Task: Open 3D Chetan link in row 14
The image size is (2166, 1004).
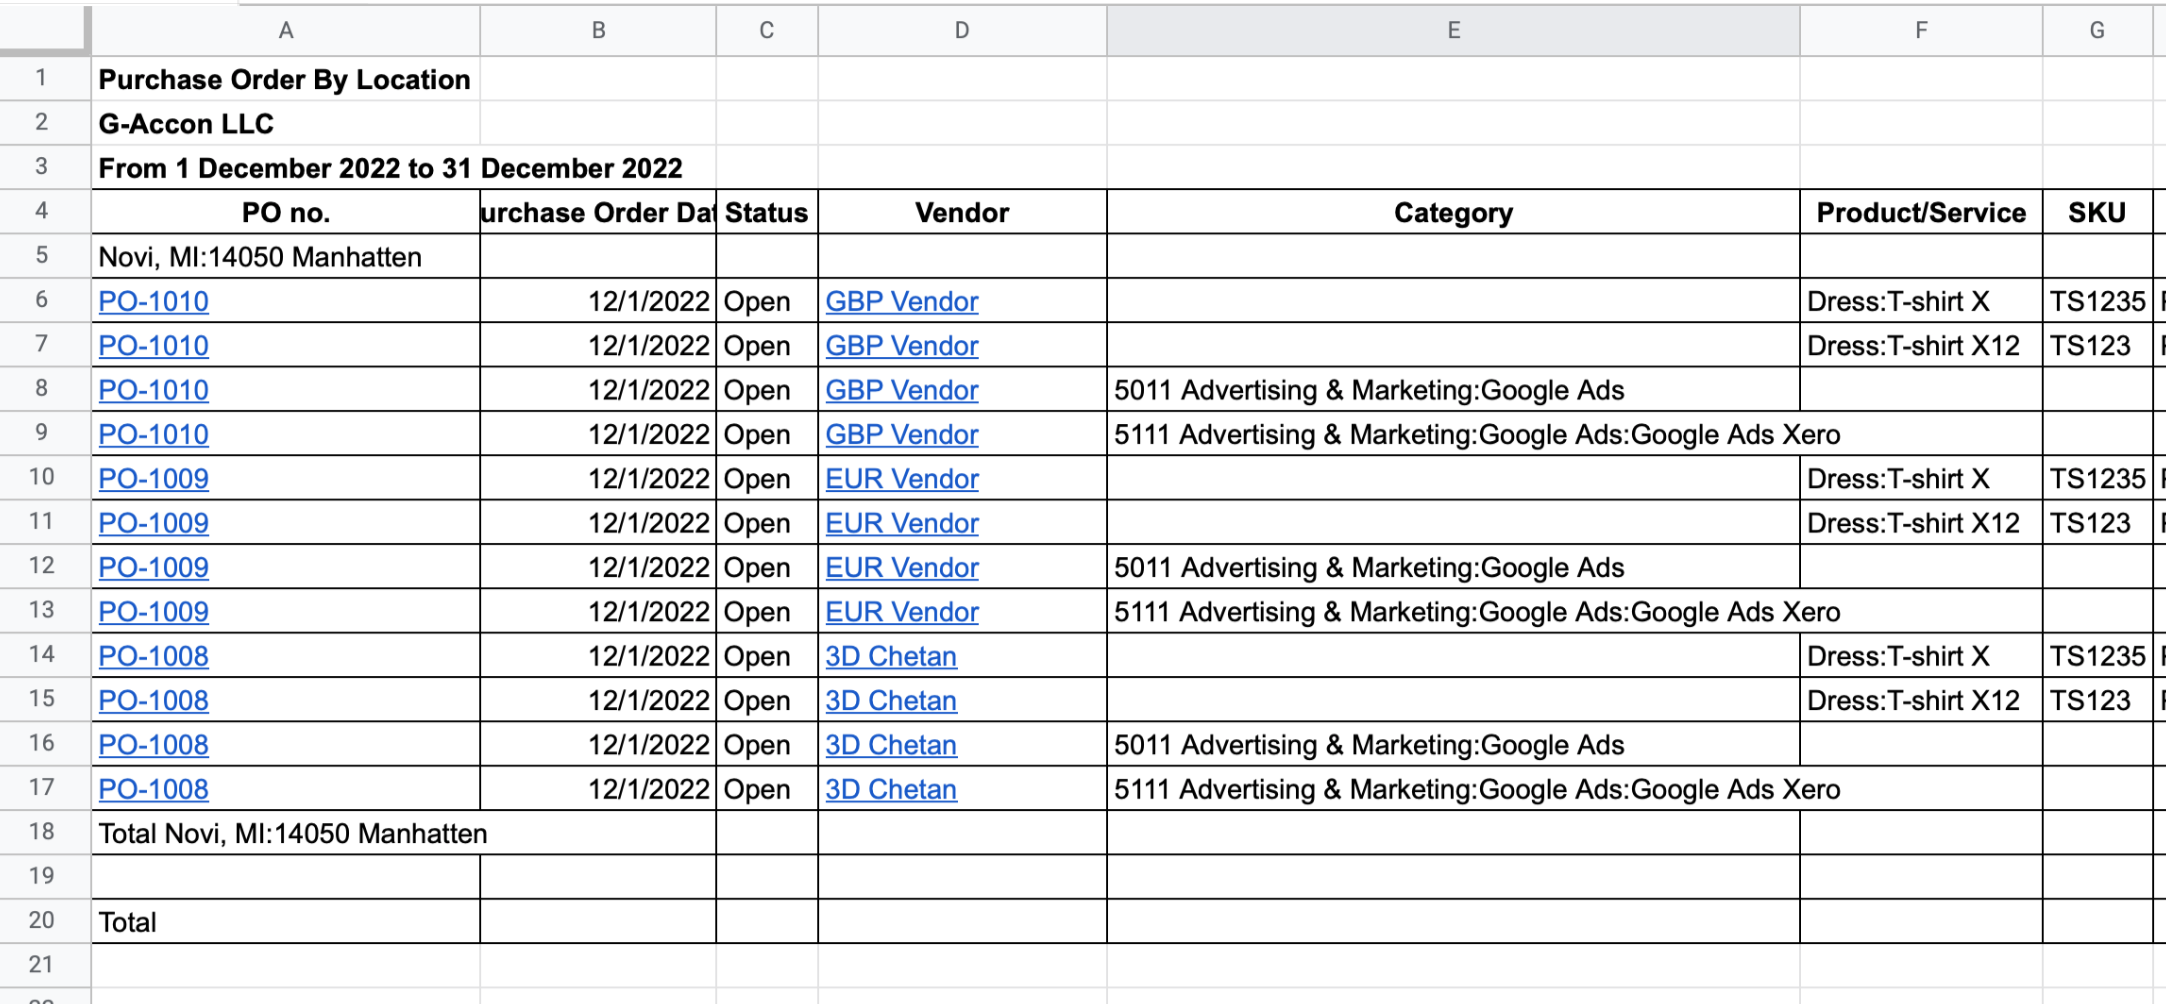Action: 890,656
